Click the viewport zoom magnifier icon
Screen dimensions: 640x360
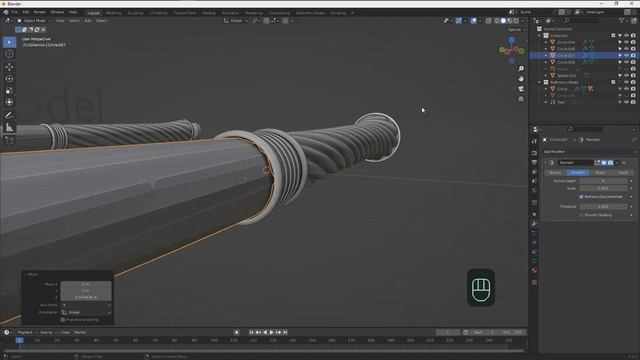pos(521,69)
